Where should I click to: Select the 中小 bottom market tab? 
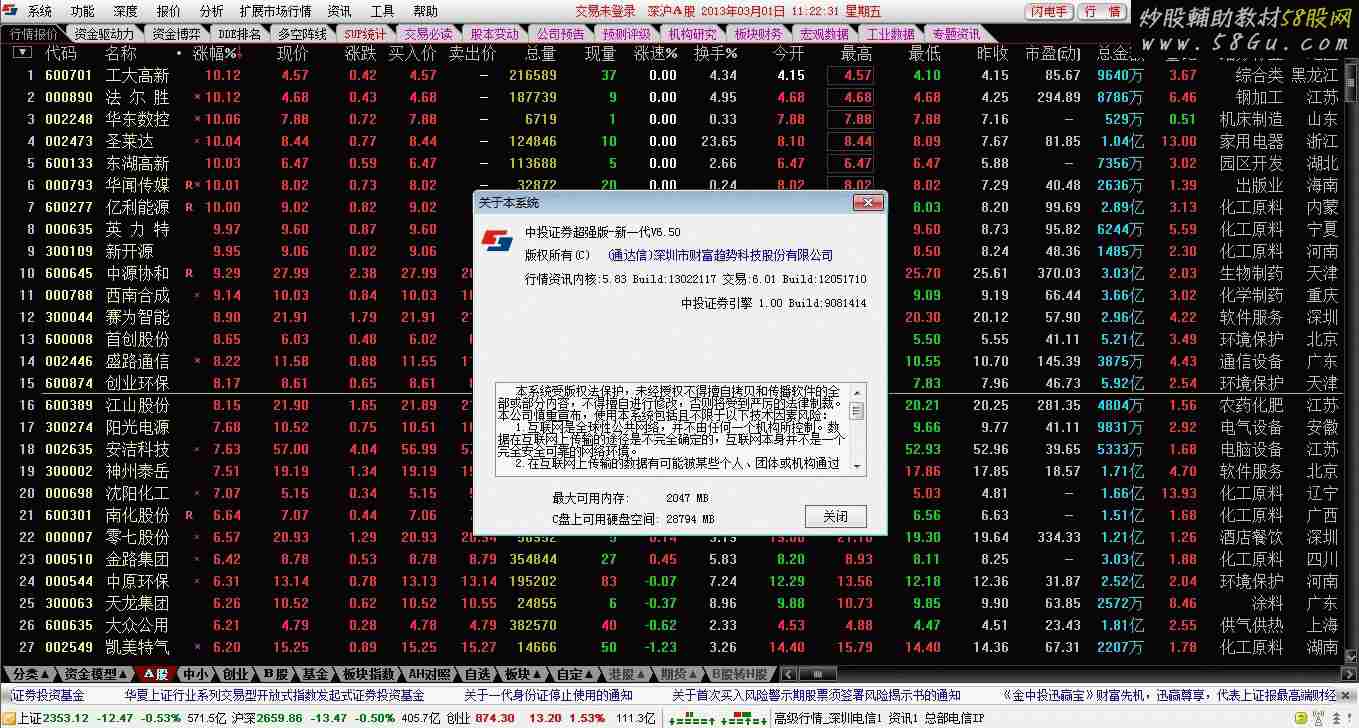click(196, 674)
